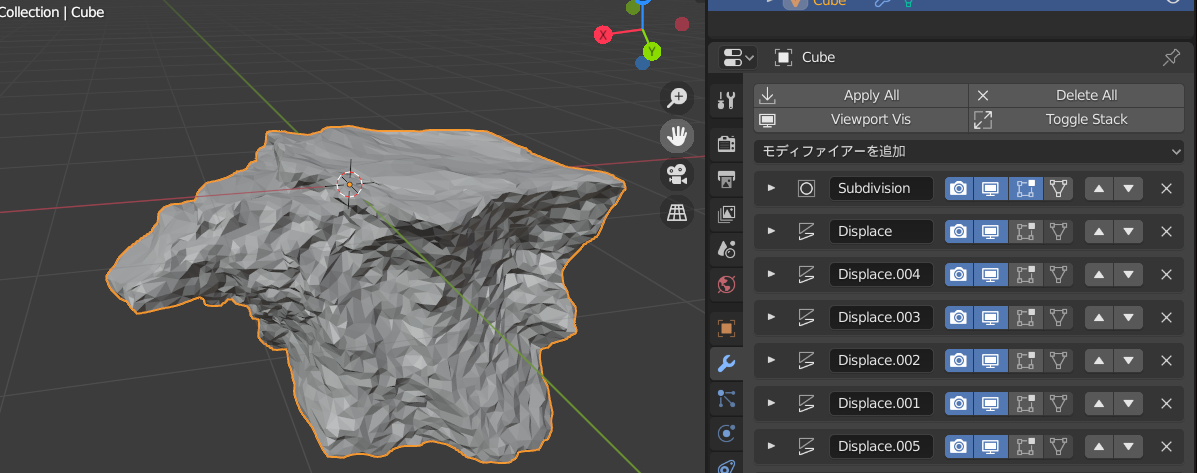Open the Modifier properties wrench tab

[x=726, y=364]
